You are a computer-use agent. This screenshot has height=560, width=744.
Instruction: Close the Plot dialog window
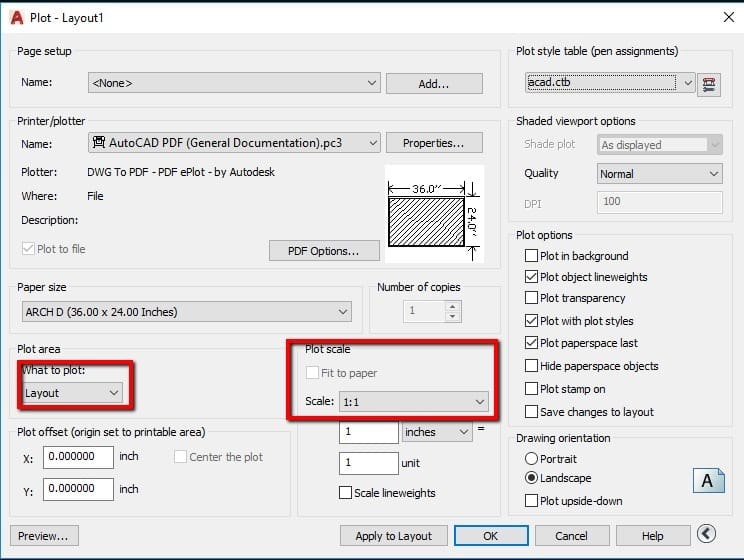(728, 17)
